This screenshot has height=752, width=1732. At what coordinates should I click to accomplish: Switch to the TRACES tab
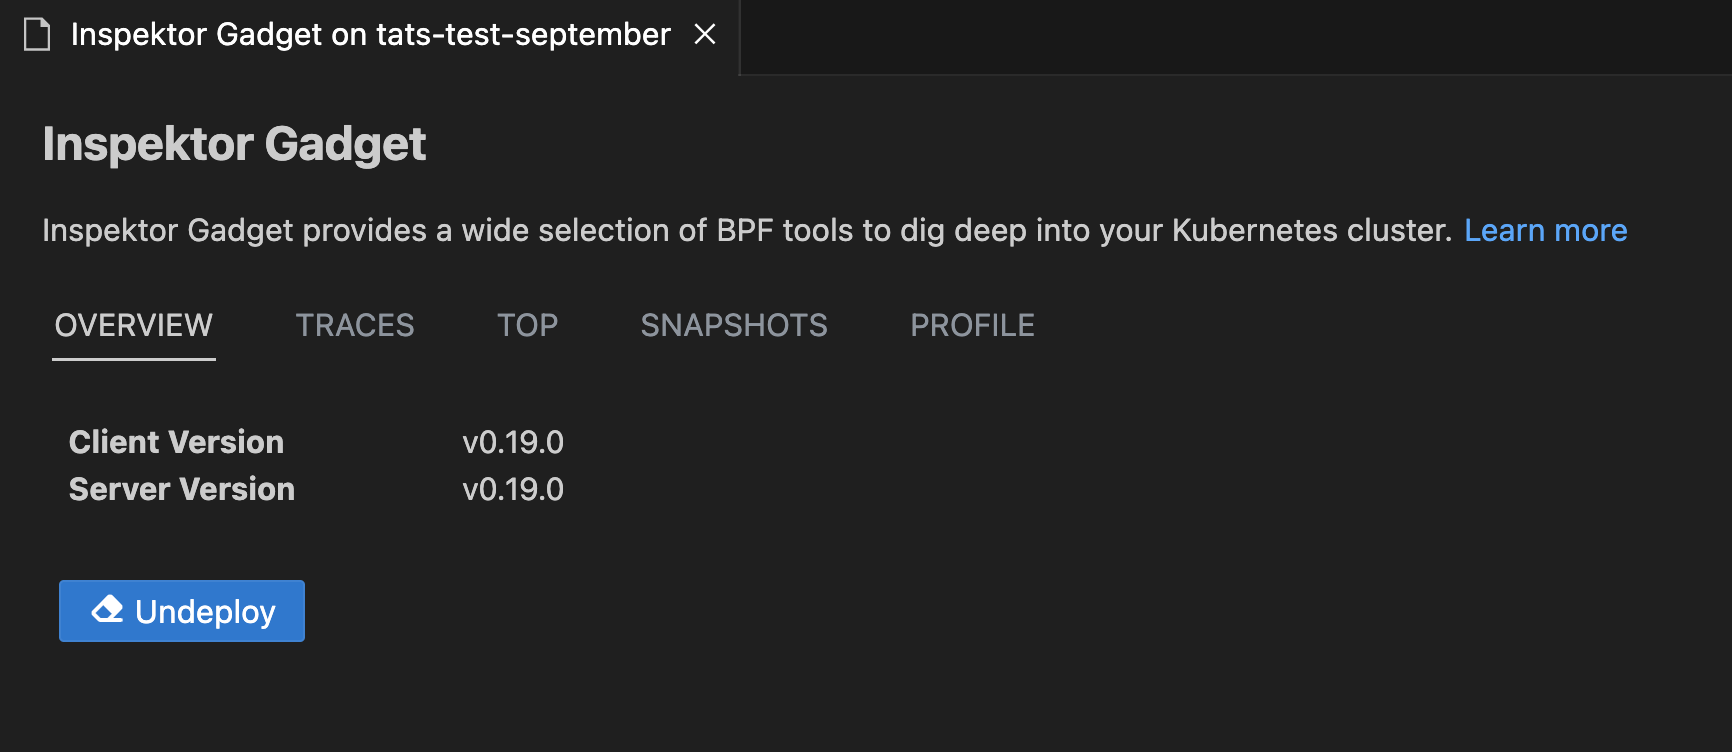click(x=355, y=325)
